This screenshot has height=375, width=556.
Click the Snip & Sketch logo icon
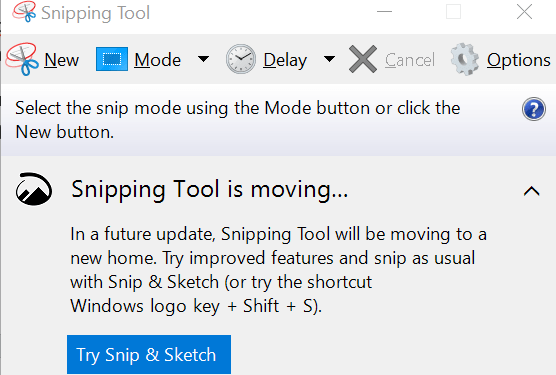(x=34, y=189)
